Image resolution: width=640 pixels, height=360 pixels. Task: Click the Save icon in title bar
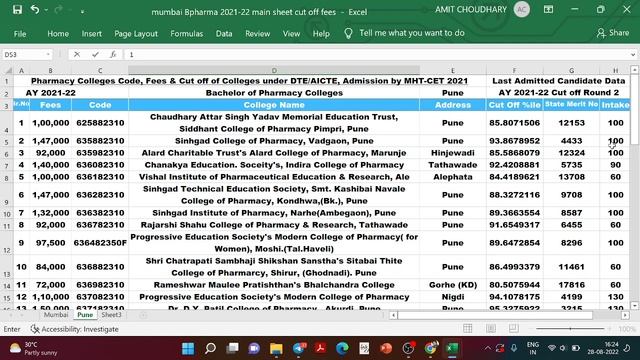point(17,10)
